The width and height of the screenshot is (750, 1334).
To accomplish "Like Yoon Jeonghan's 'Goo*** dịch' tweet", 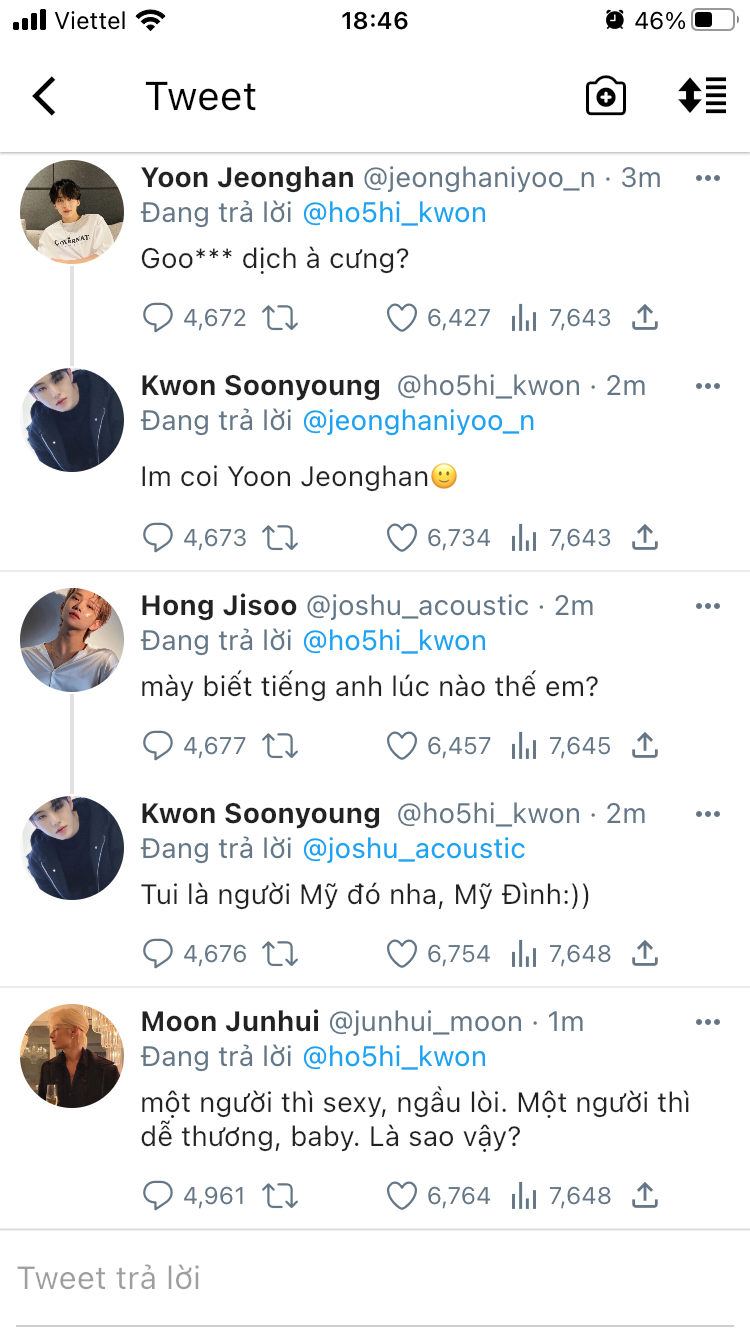I will pos(402,318).
